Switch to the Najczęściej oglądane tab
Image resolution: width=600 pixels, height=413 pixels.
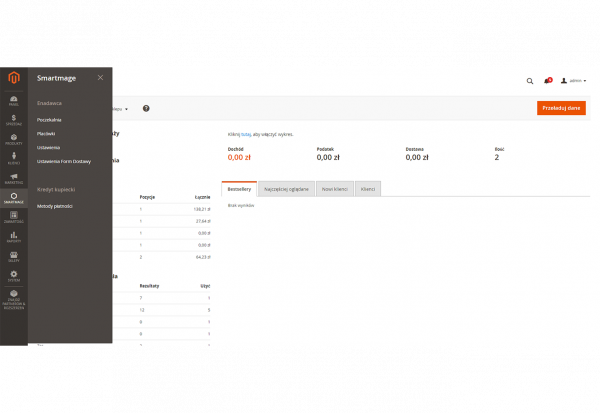click(286, 189)
